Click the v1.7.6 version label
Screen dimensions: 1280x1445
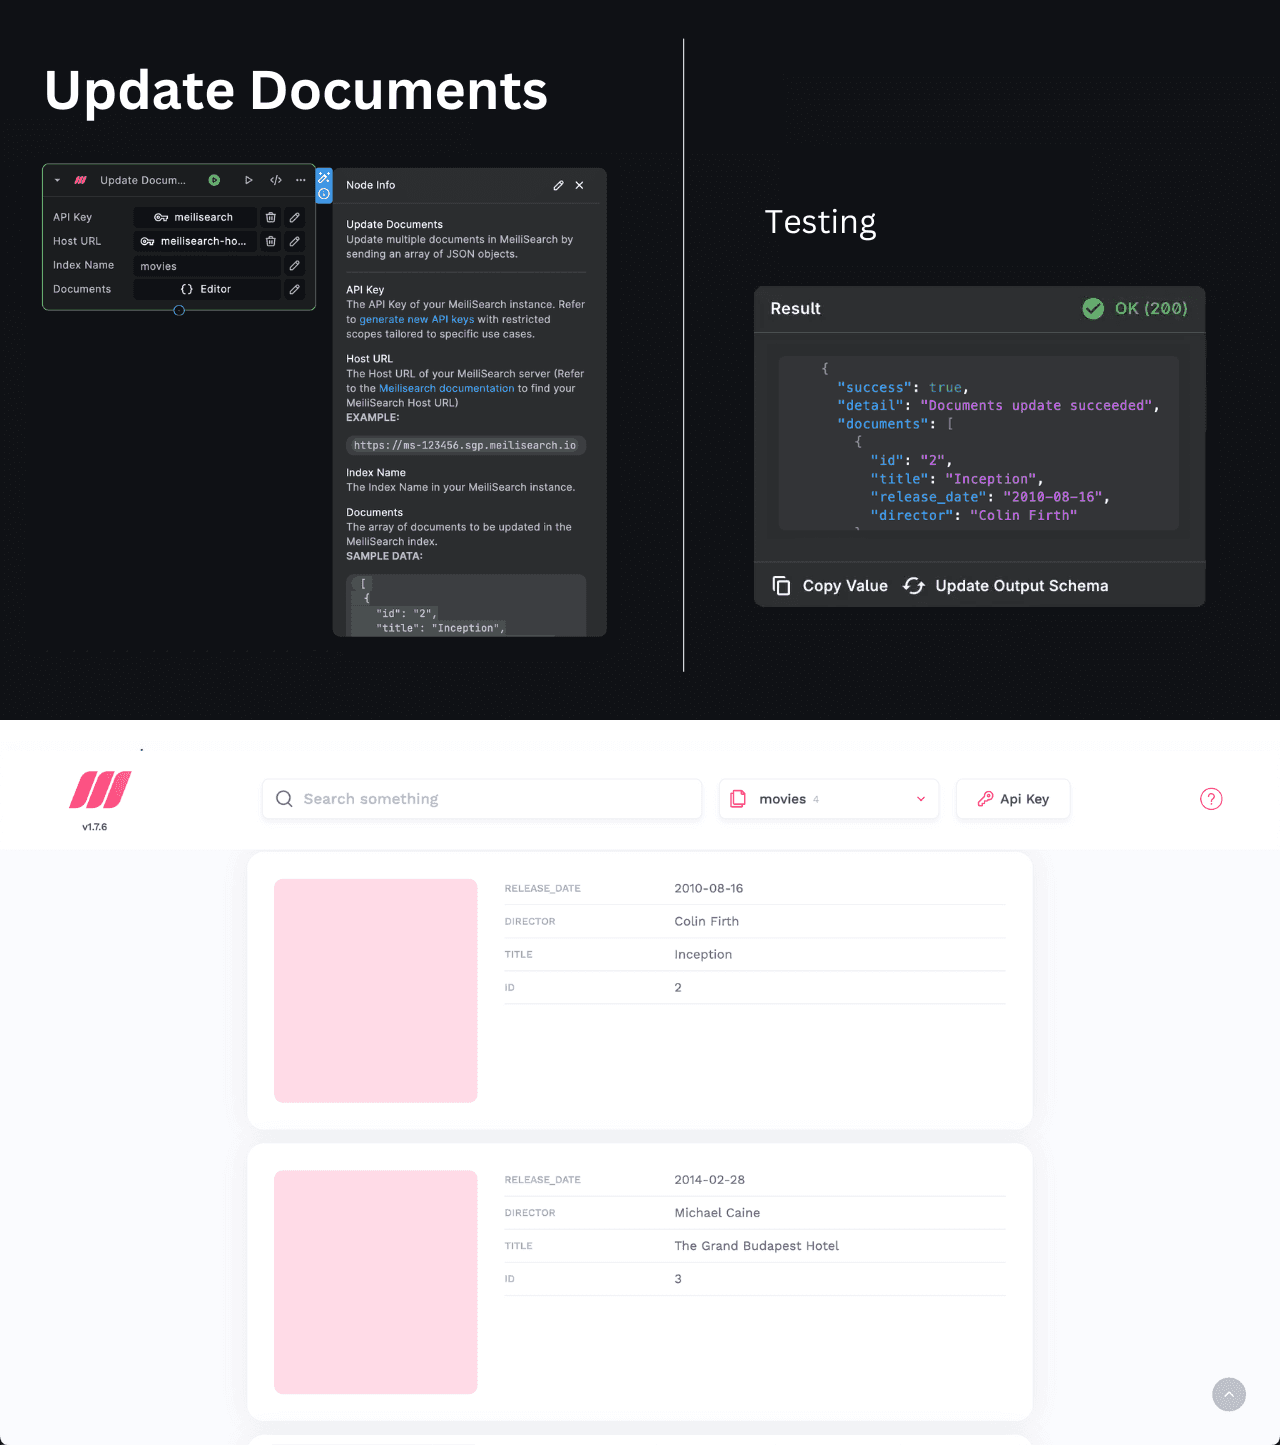click(x=95, y=827)
